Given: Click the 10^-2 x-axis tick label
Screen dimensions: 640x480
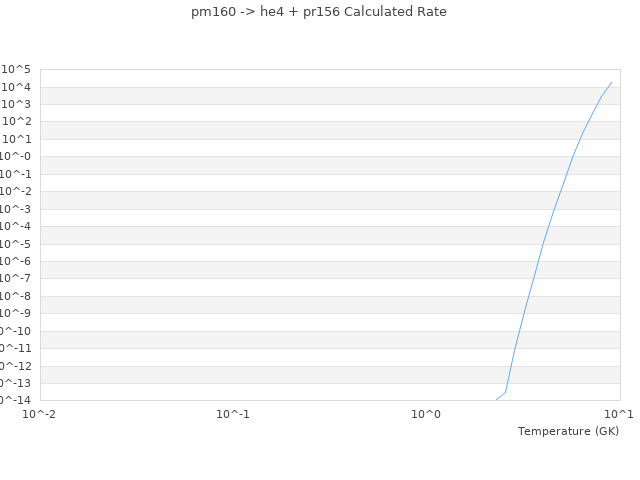Looking at the screenshot, I should coord(40,413).
